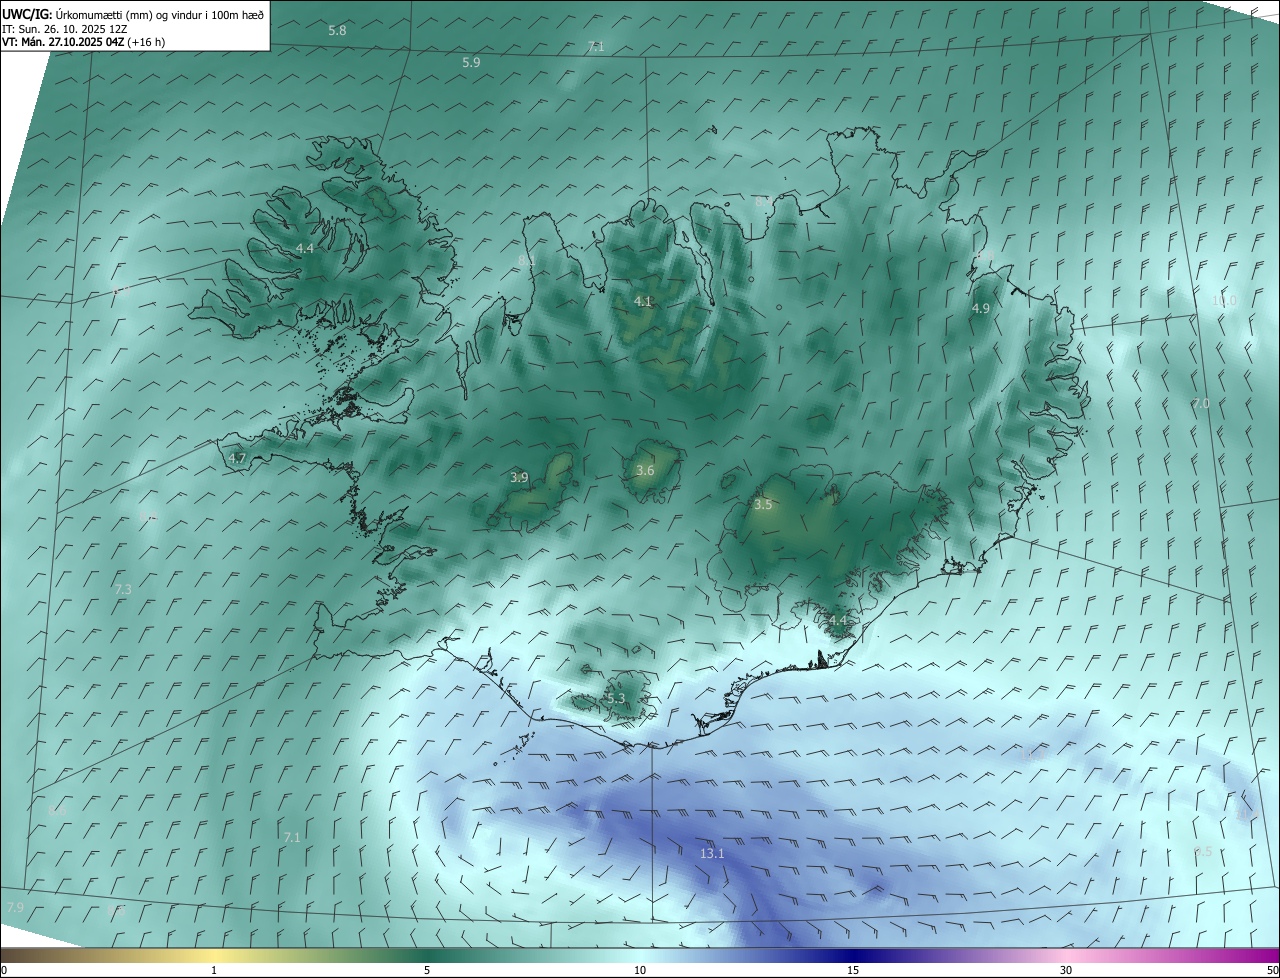The width and height of the screenshot is (1280, 978).
Task: Click the 7.9 value in the ocean
Action: [x=15, y=908]
